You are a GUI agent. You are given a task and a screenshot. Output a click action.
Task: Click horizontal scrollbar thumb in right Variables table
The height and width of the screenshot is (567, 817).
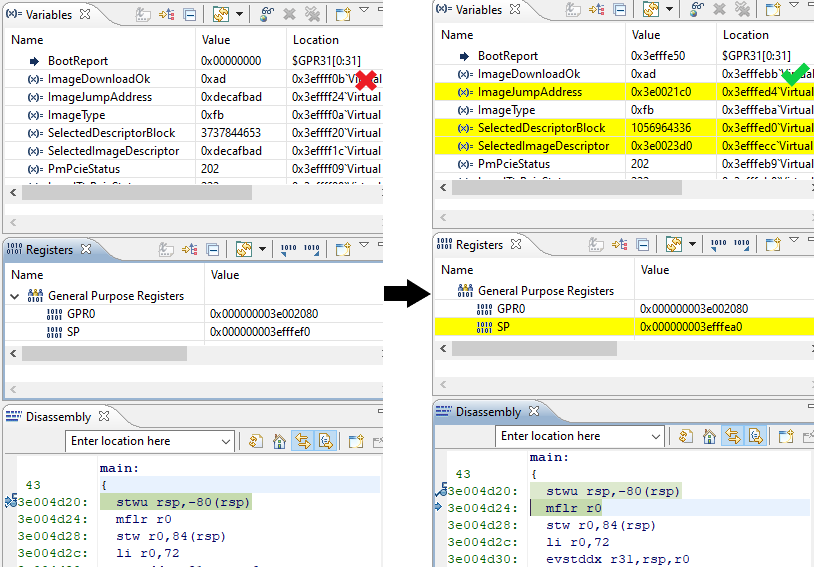tap(566, 188)
